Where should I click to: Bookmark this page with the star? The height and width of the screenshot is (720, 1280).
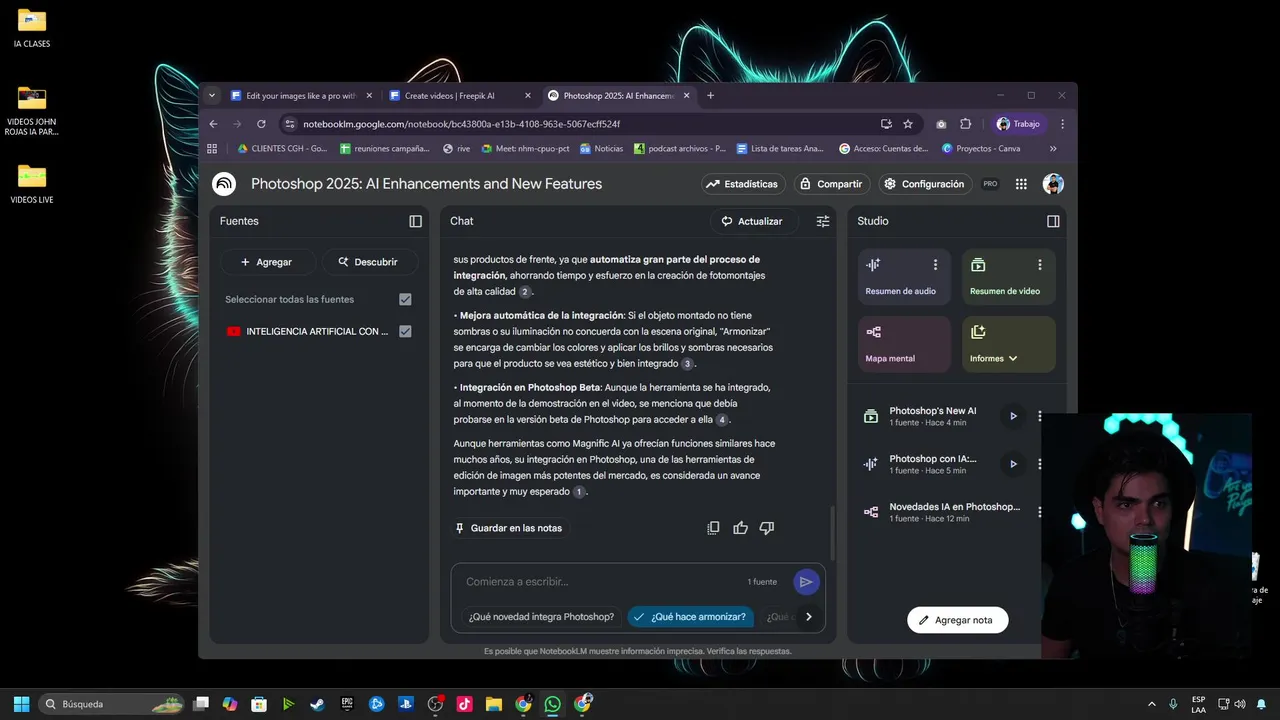[908, 124]
